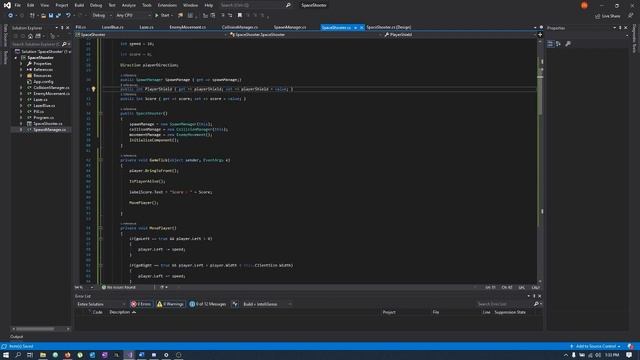The image size is (640, 360).
Task: Select Program.cs in Solution Explorer
Action: (x=43, y=118)
